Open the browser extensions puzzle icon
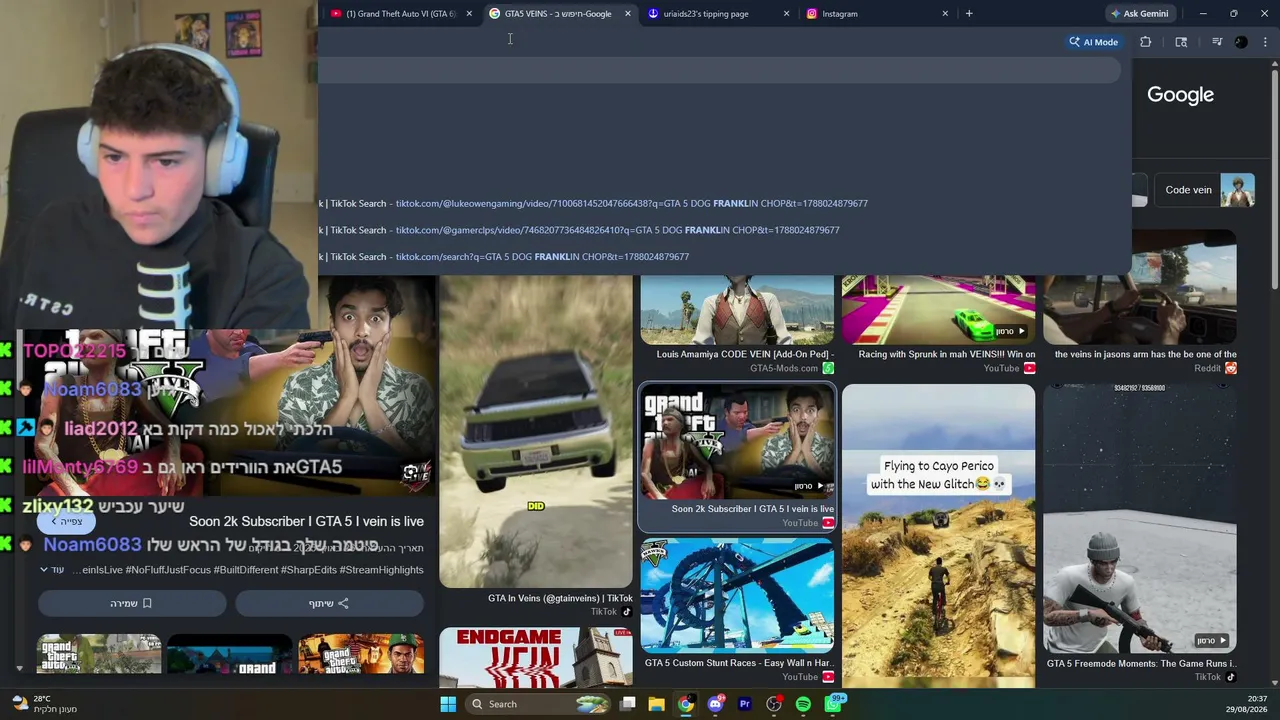This screenshot has height=720, width=1280. click(1146, 42)
